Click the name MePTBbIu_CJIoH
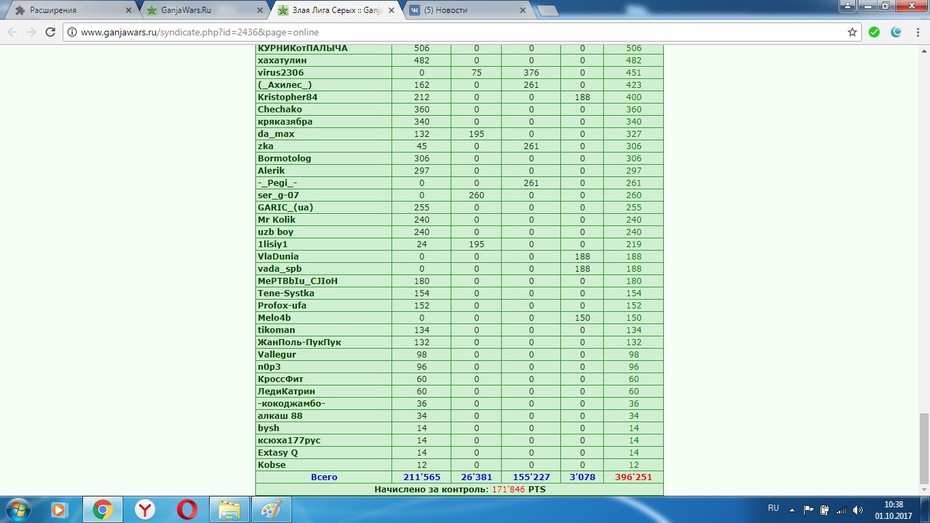Viewport: 930px width, 523px height. pos(297,281)
